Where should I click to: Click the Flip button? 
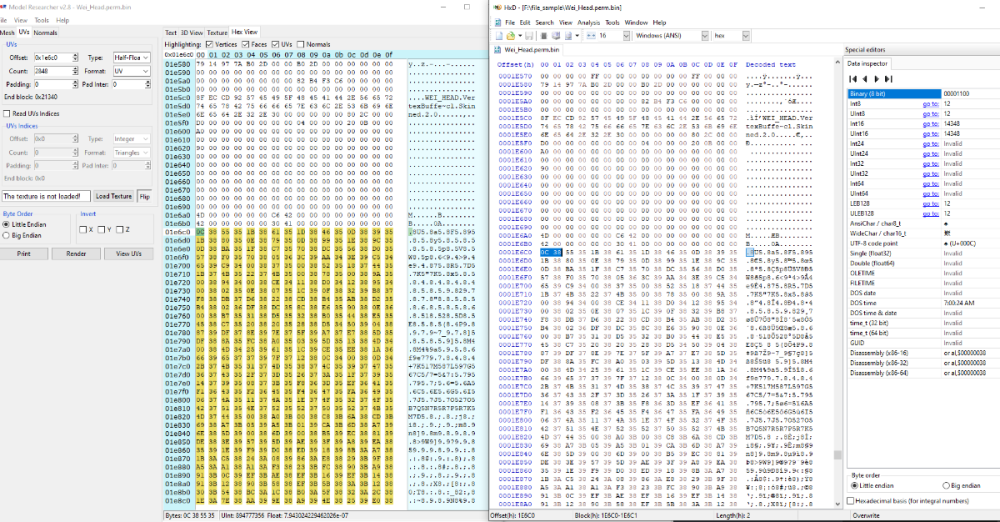(x=145, y=197)
